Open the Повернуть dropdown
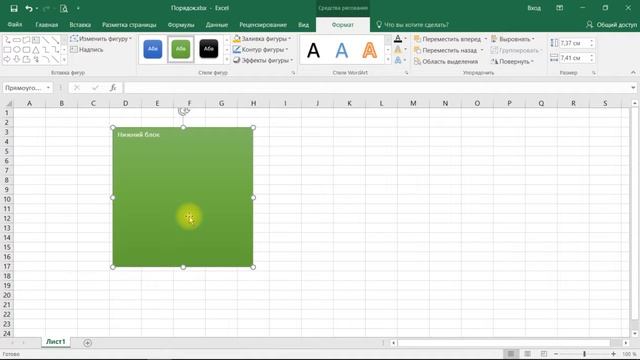 click(x=512, y=61)
